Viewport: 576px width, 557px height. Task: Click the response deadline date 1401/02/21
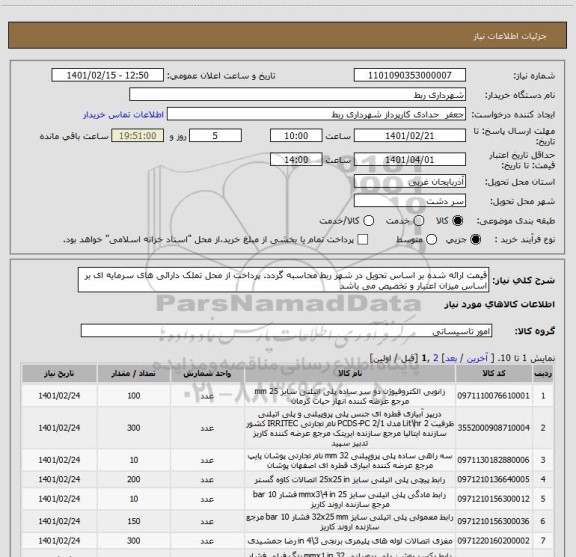(x=410, y=136)
